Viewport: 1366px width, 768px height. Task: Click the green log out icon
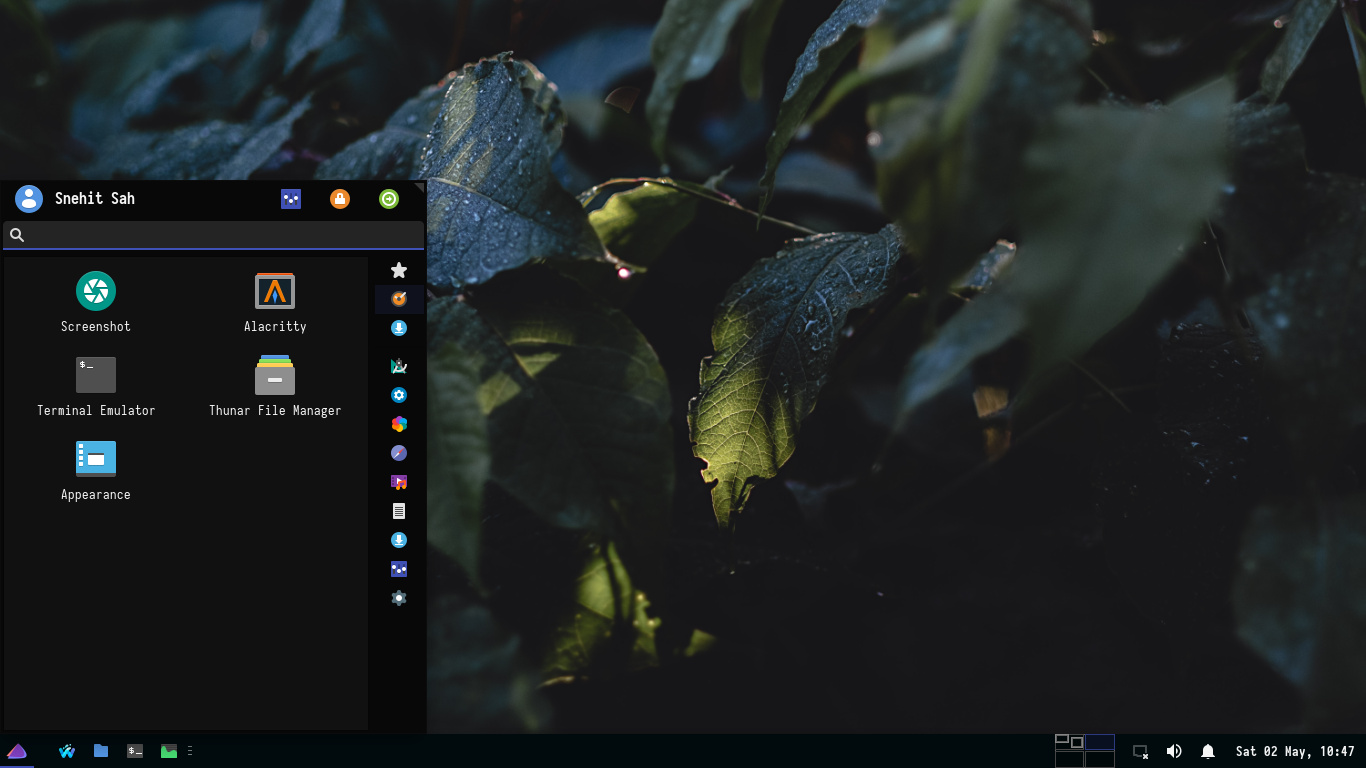[x=389, y=199]
